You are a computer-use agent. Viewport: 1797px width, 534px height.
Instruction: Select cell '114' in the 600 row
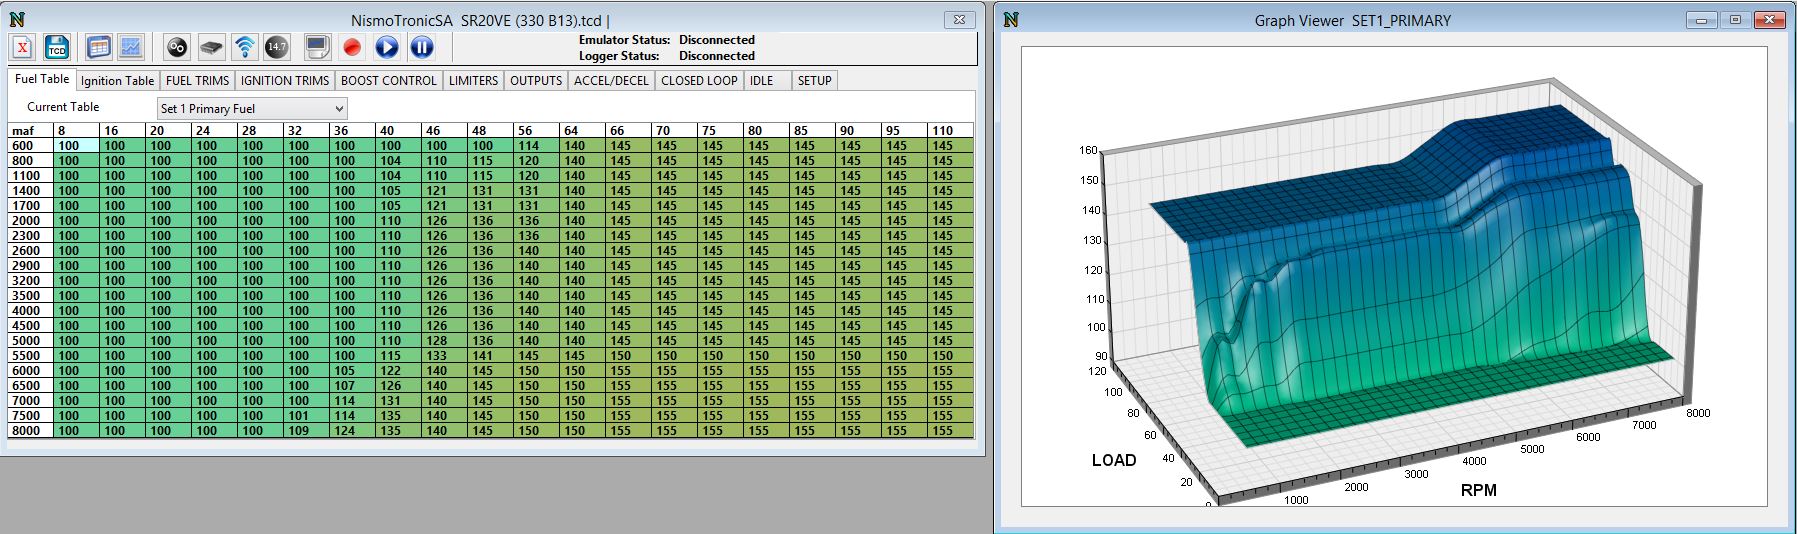[536, 145]
